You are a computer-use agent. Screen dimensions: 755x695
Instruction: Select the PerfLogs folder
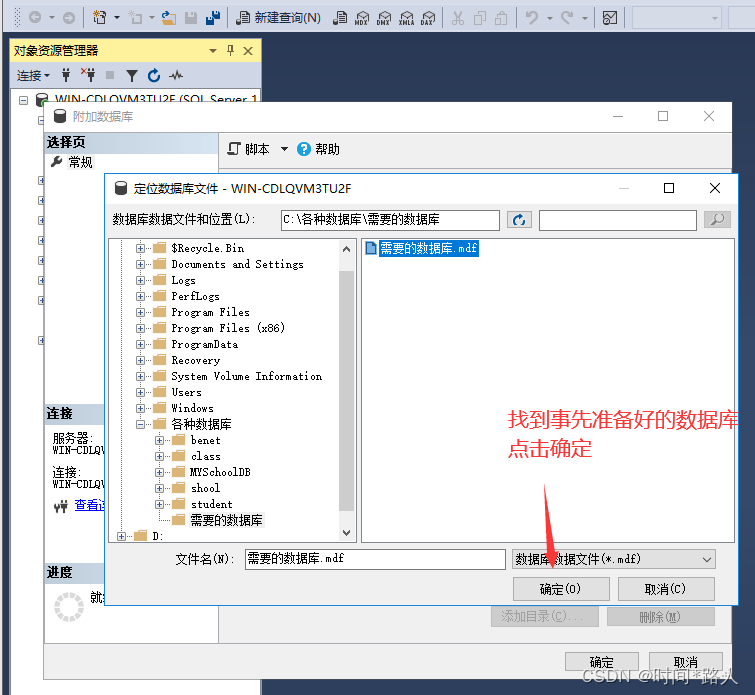click(195, 296)
